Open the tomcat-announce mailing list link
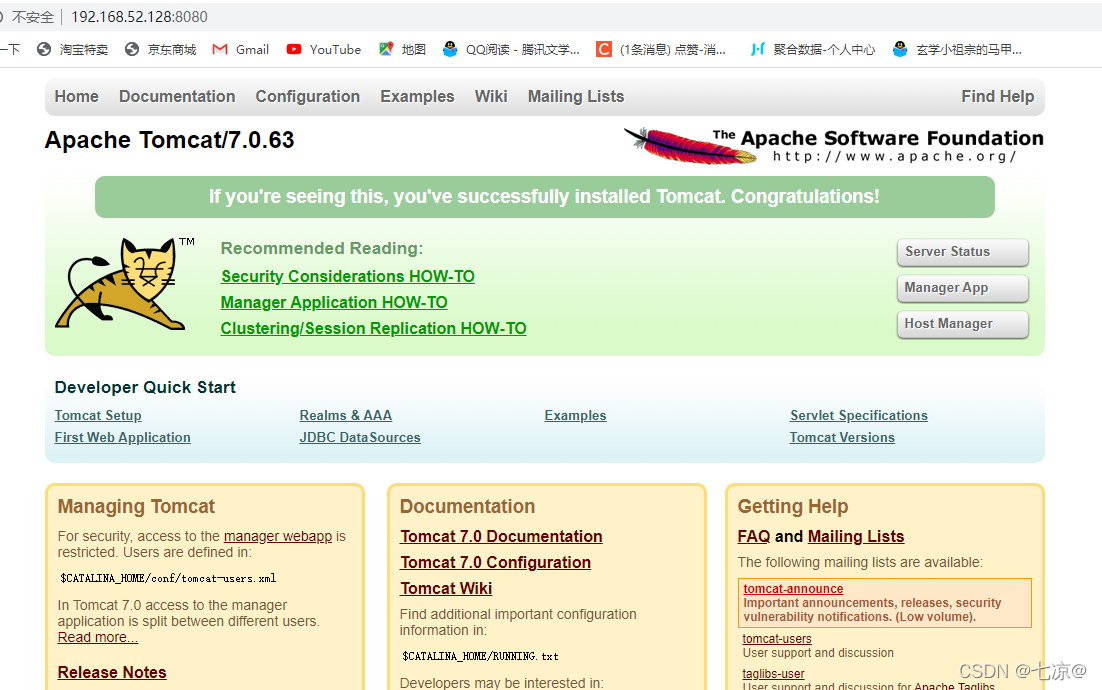Screen dimensions: 1102x690 point(793,589)
